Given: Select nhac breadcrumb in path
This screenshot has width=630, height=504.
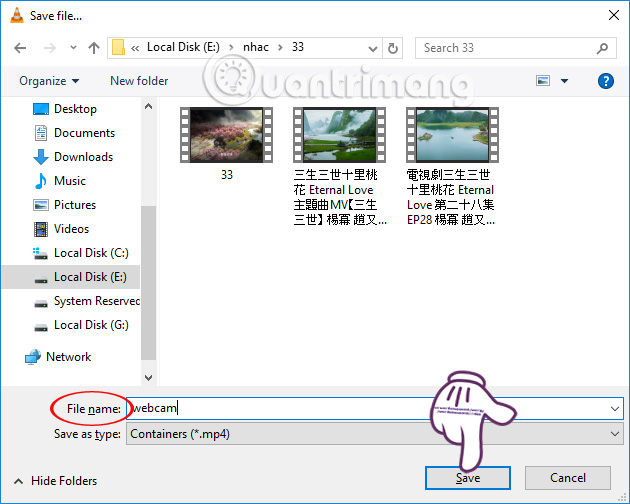Looking at the screenshot, I should [256, 47].
